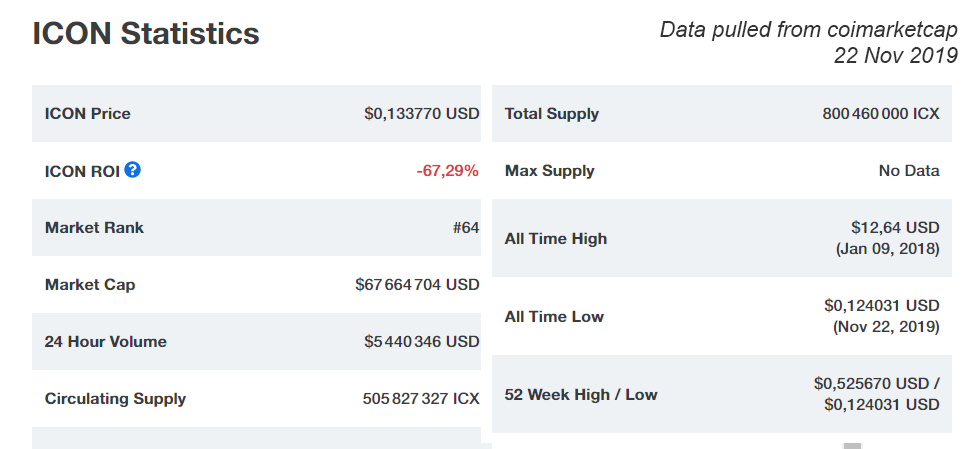The image size is (980, 449).
Task: Click the ICON Statistics heading
Action: [146, 33]
